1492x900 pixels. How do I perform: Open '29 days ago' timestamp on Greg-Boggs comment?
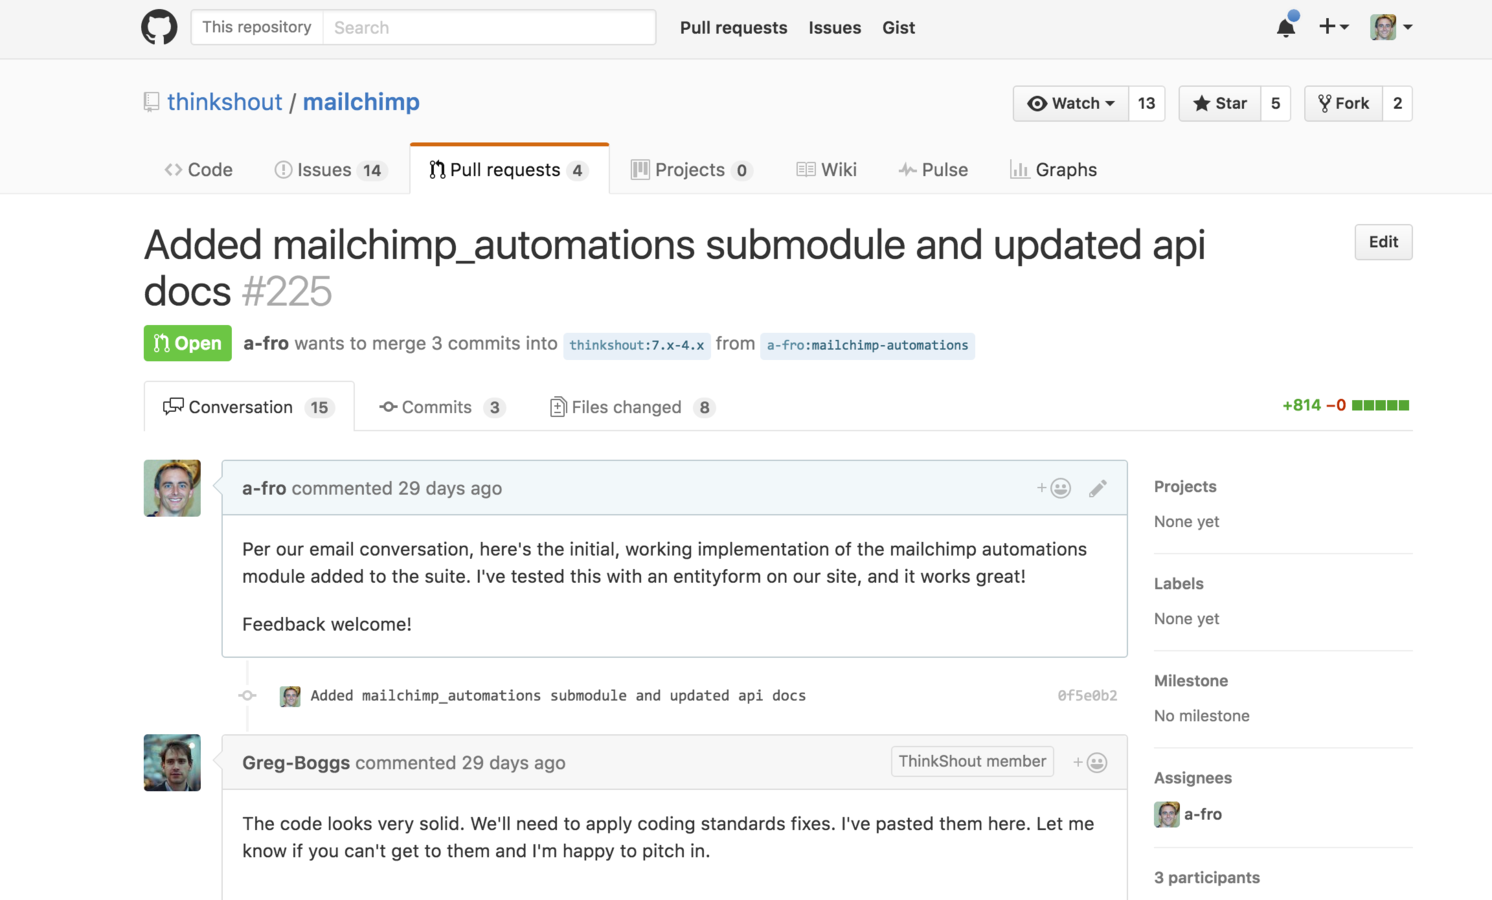coord(513,763)
